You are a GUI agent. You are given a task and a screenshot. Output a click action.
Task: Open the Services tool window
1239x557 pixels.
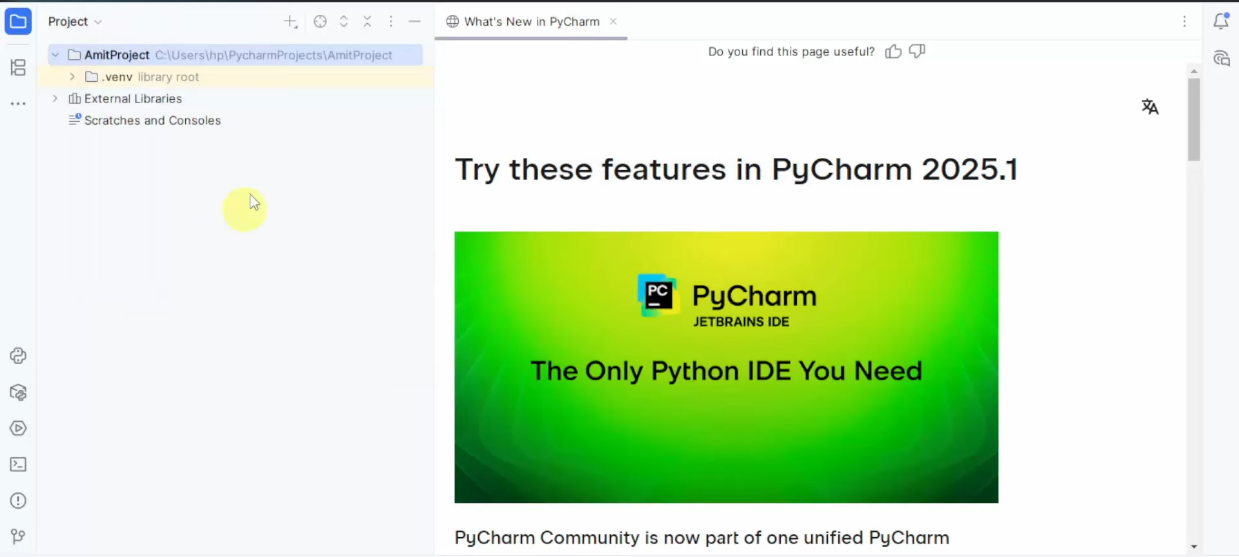click(x=18, y=428)
